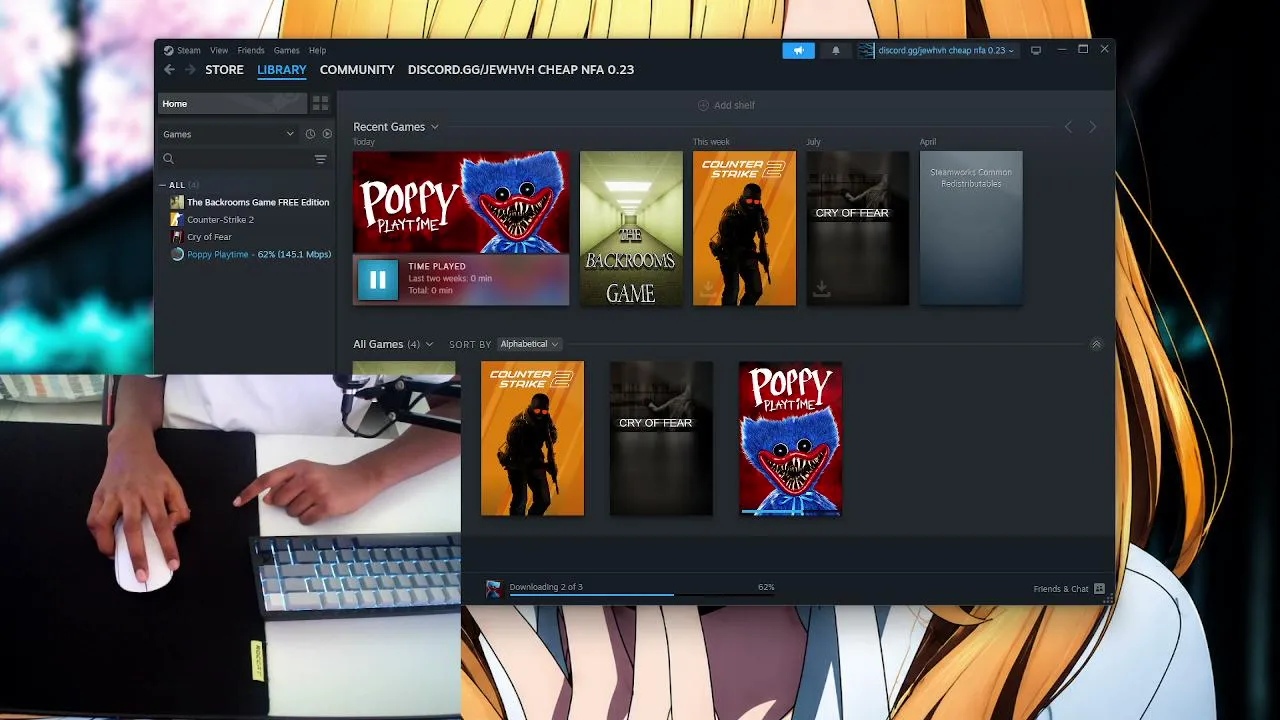Sort library by recent activity clock icon
This screenshot has width=1280, height=720.
(x=310, y=134)
